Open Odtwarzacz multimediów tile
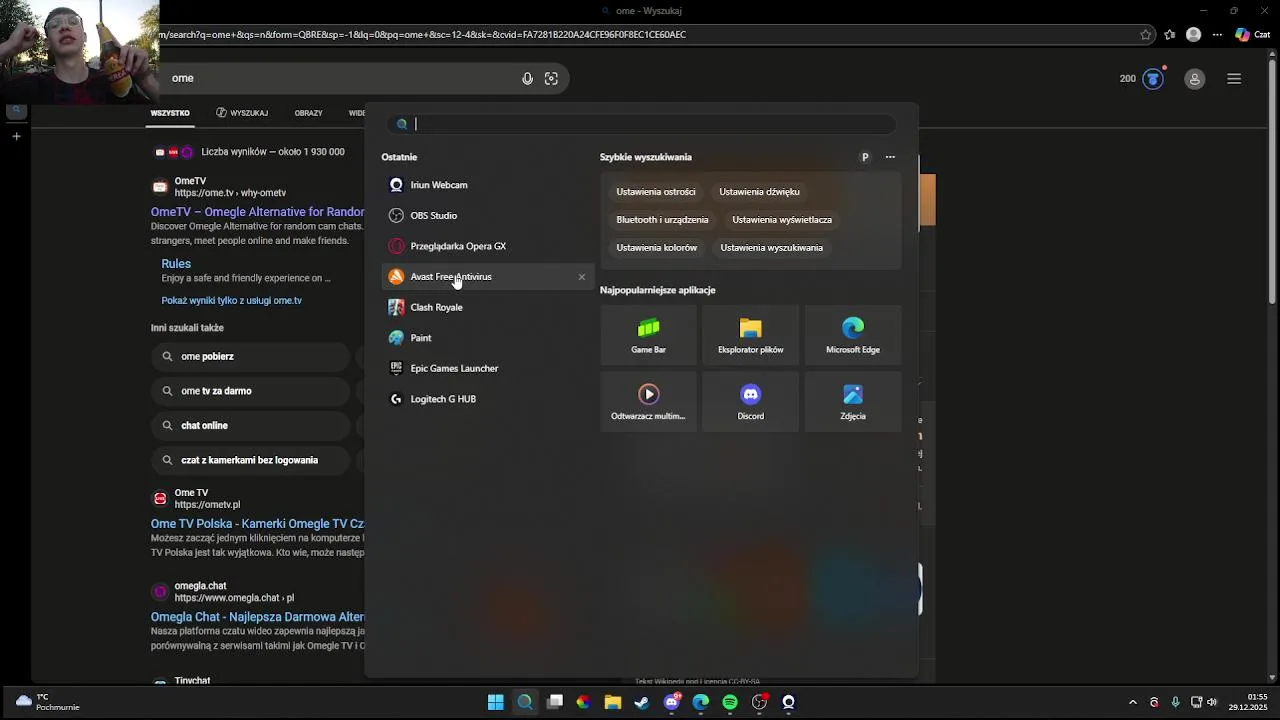1280x720 pixels. click(x=648, y=402)
